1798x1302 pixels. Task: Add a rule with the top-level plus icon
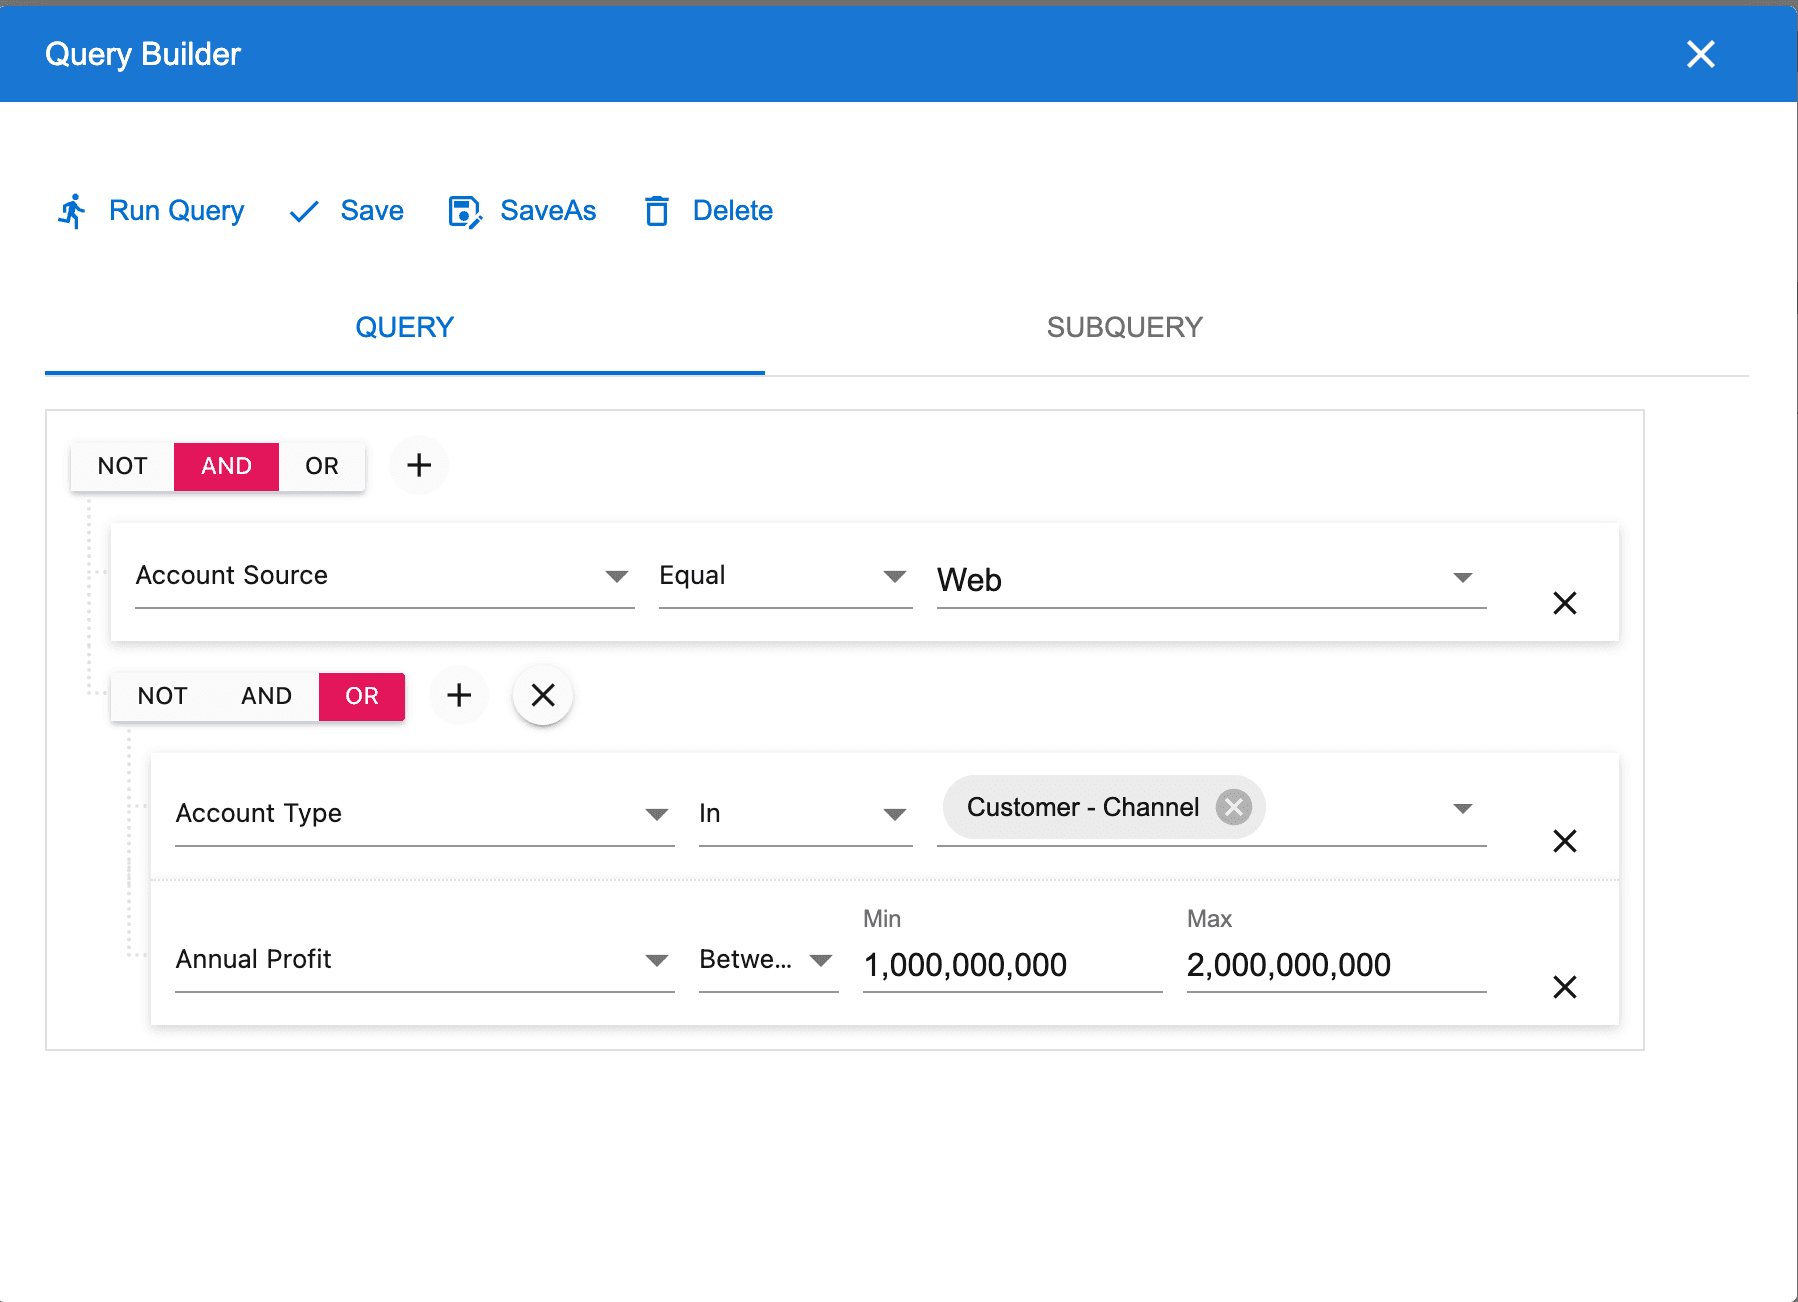point(419,465)
